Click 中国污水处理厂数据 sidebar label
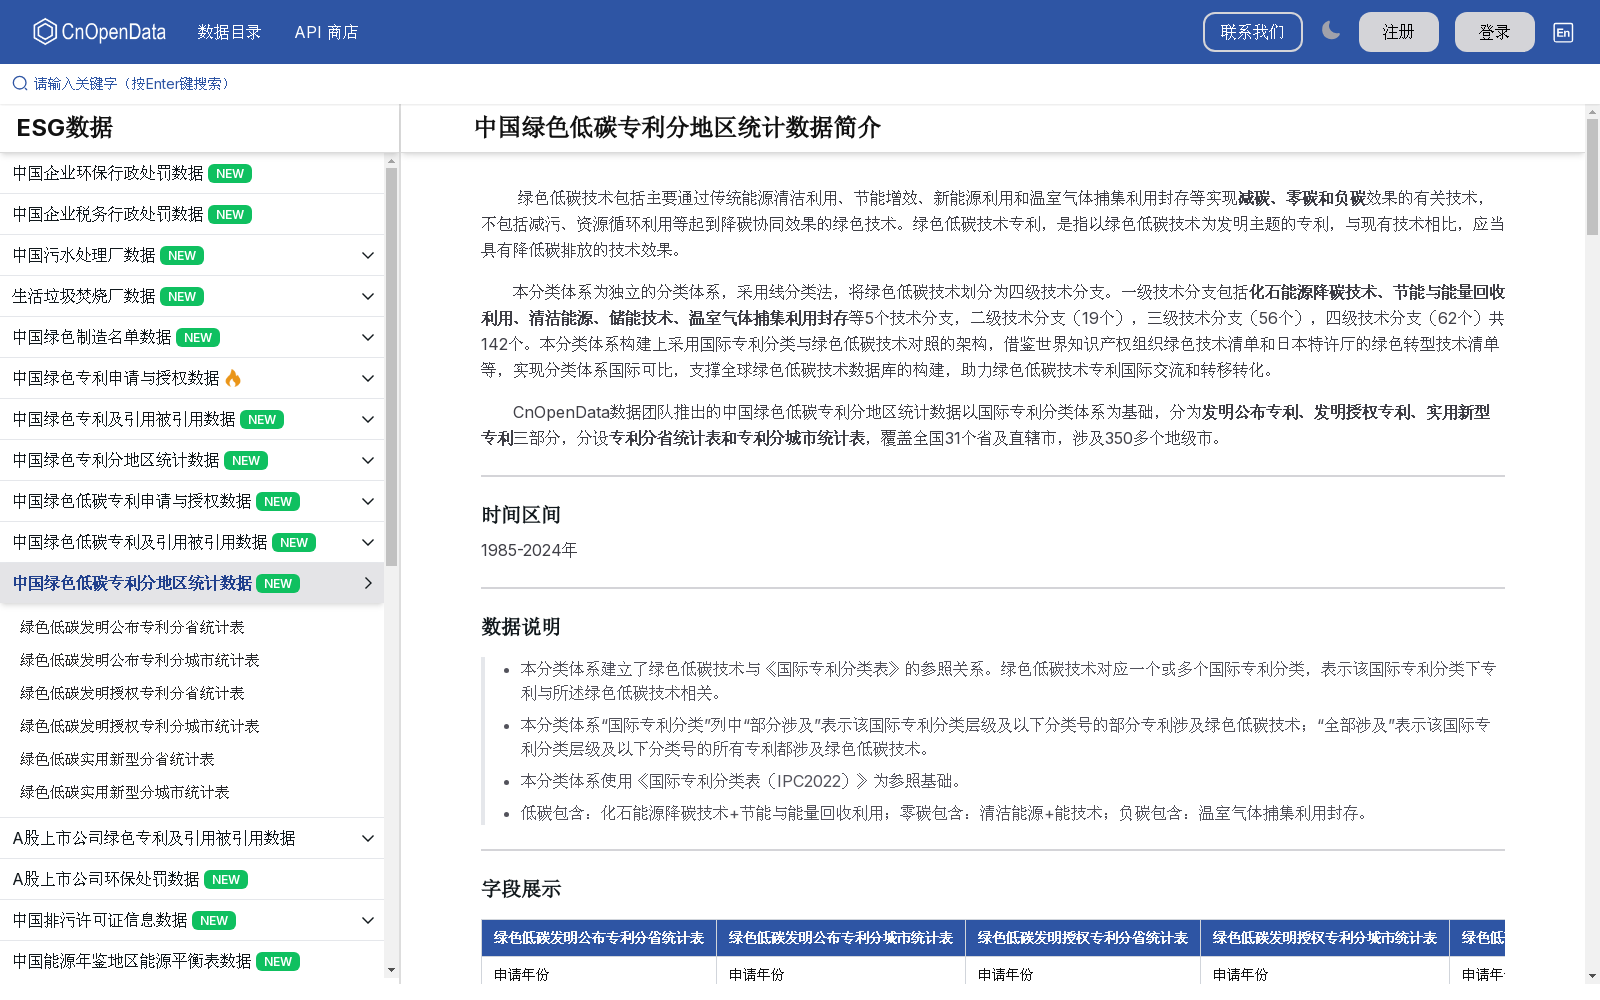Viewport: 1600px width, 1000px height. [x=84, y=255]
